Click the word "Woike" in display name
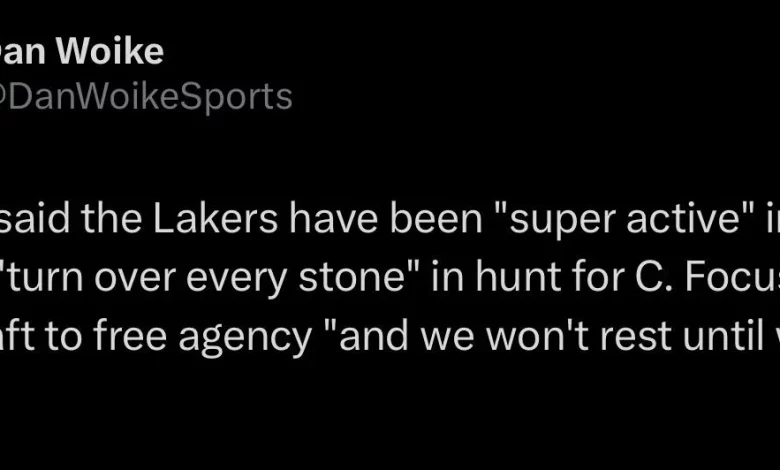 (109, 51)
